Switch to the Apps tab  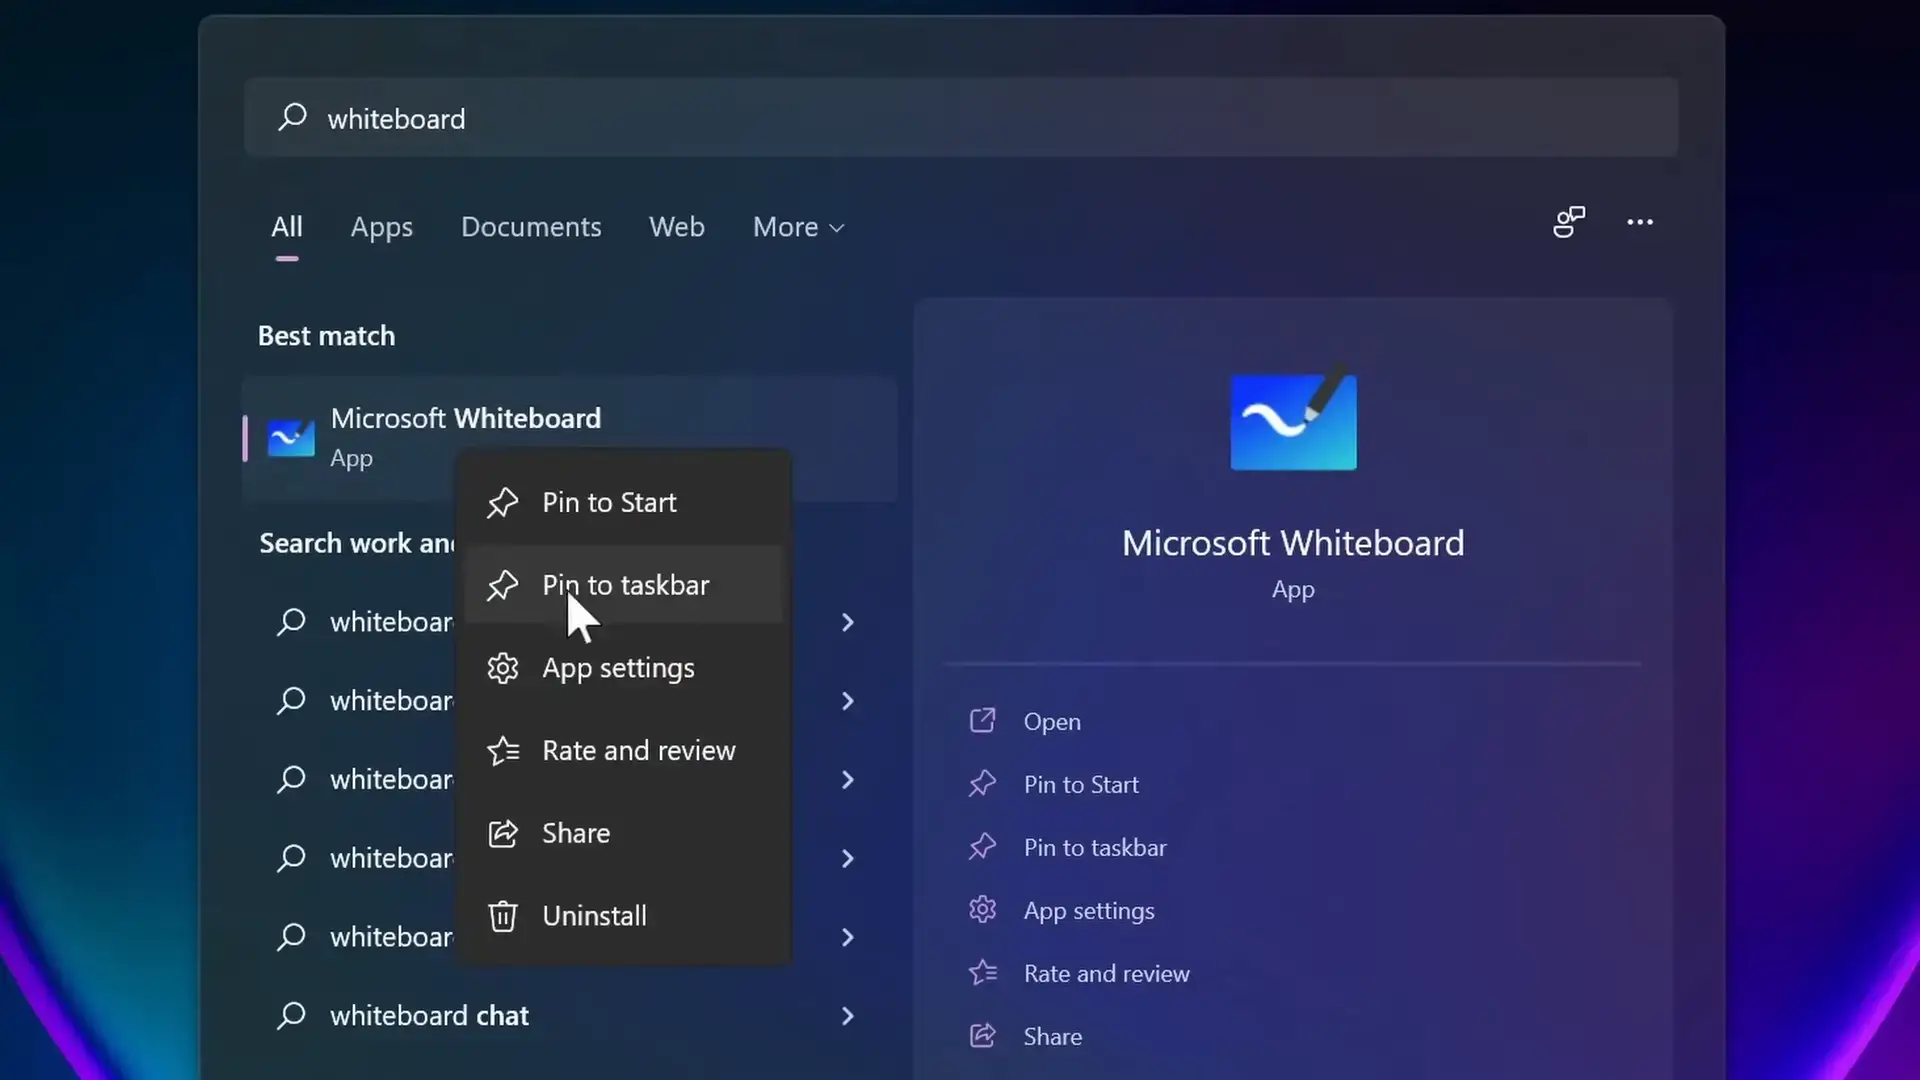click(381, 228)
